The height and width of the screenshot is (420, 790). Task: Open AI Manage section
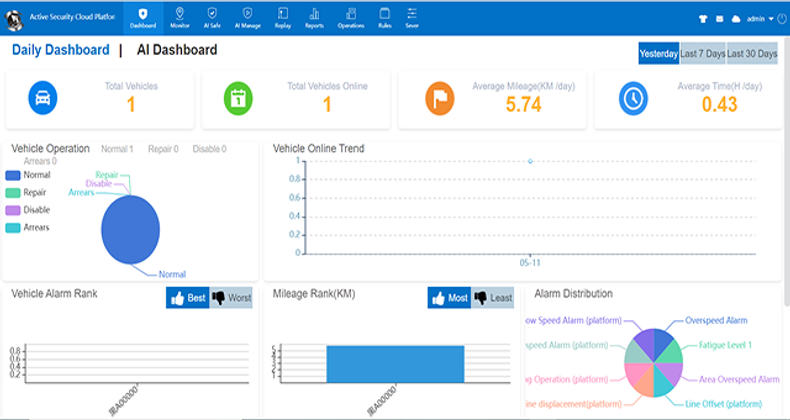[x=247, y=19]
